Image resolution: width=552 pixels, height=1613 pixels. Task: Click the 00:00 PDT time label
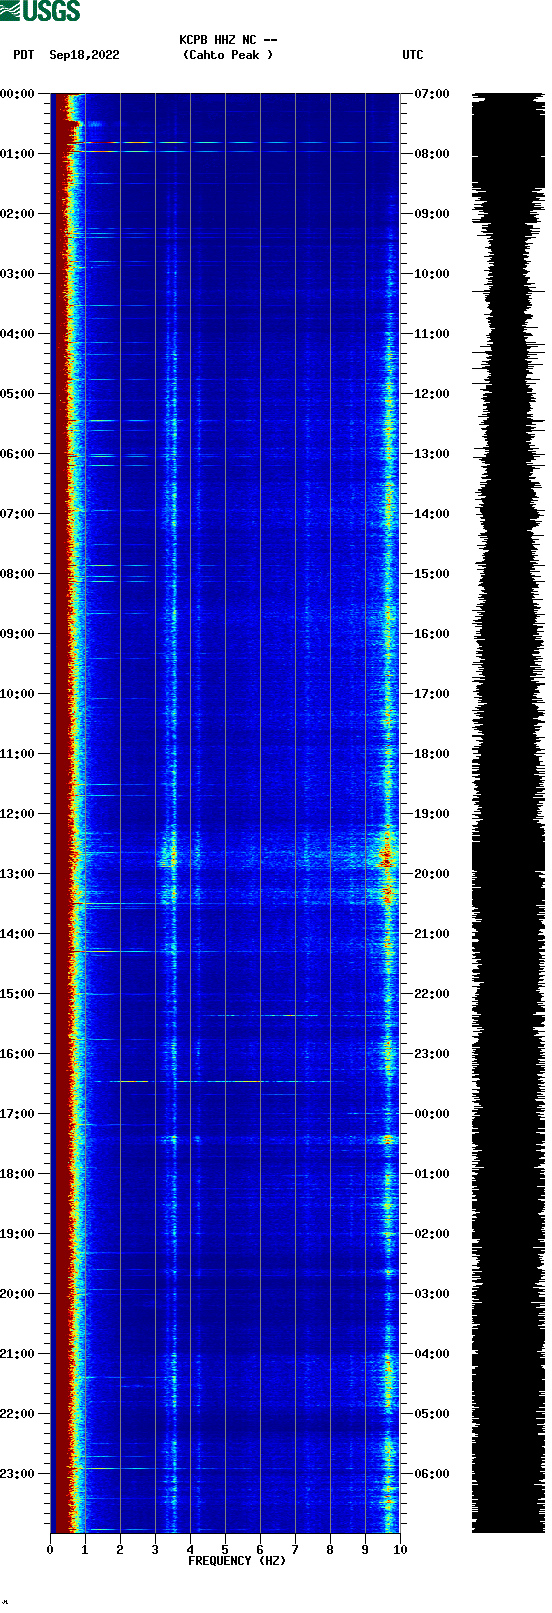point(17,94)
